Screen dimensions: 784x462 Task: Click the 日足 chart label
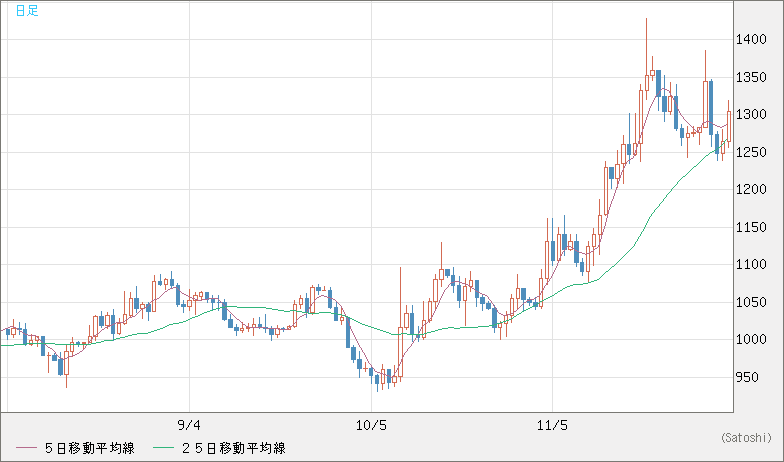[27, 10]
